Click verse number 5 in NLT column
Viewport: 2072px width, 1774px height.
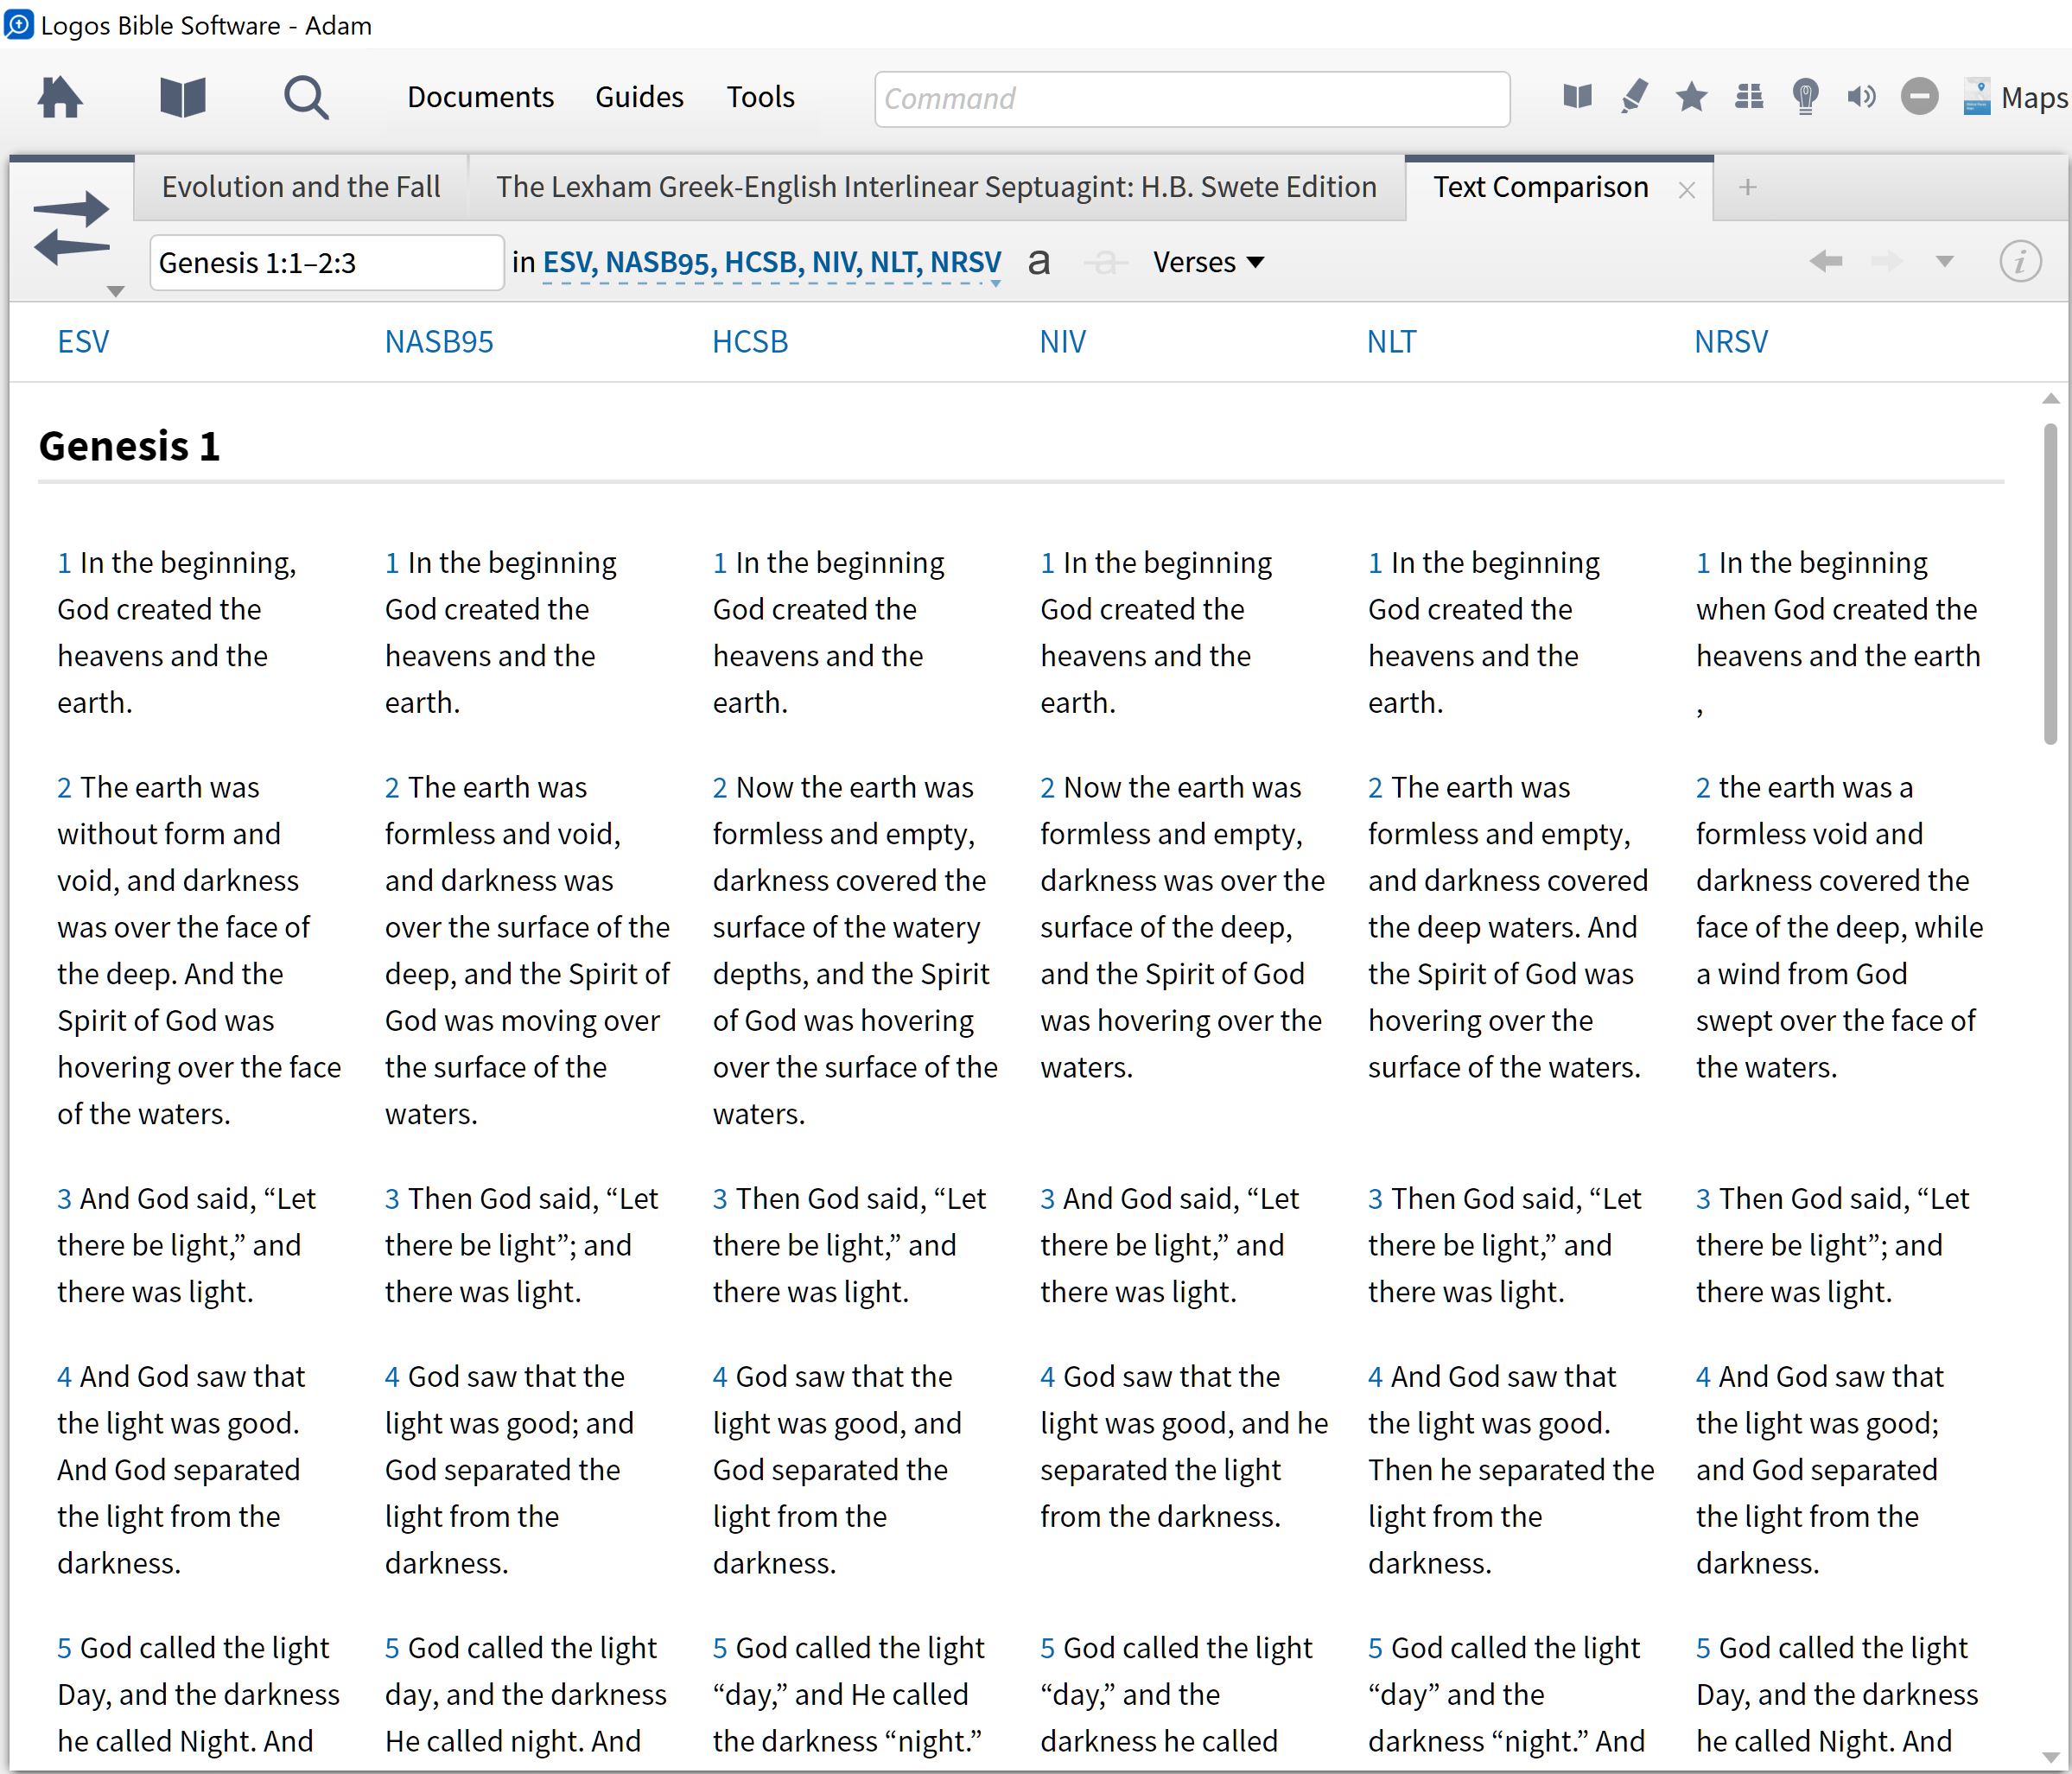click(1375, 1648)
